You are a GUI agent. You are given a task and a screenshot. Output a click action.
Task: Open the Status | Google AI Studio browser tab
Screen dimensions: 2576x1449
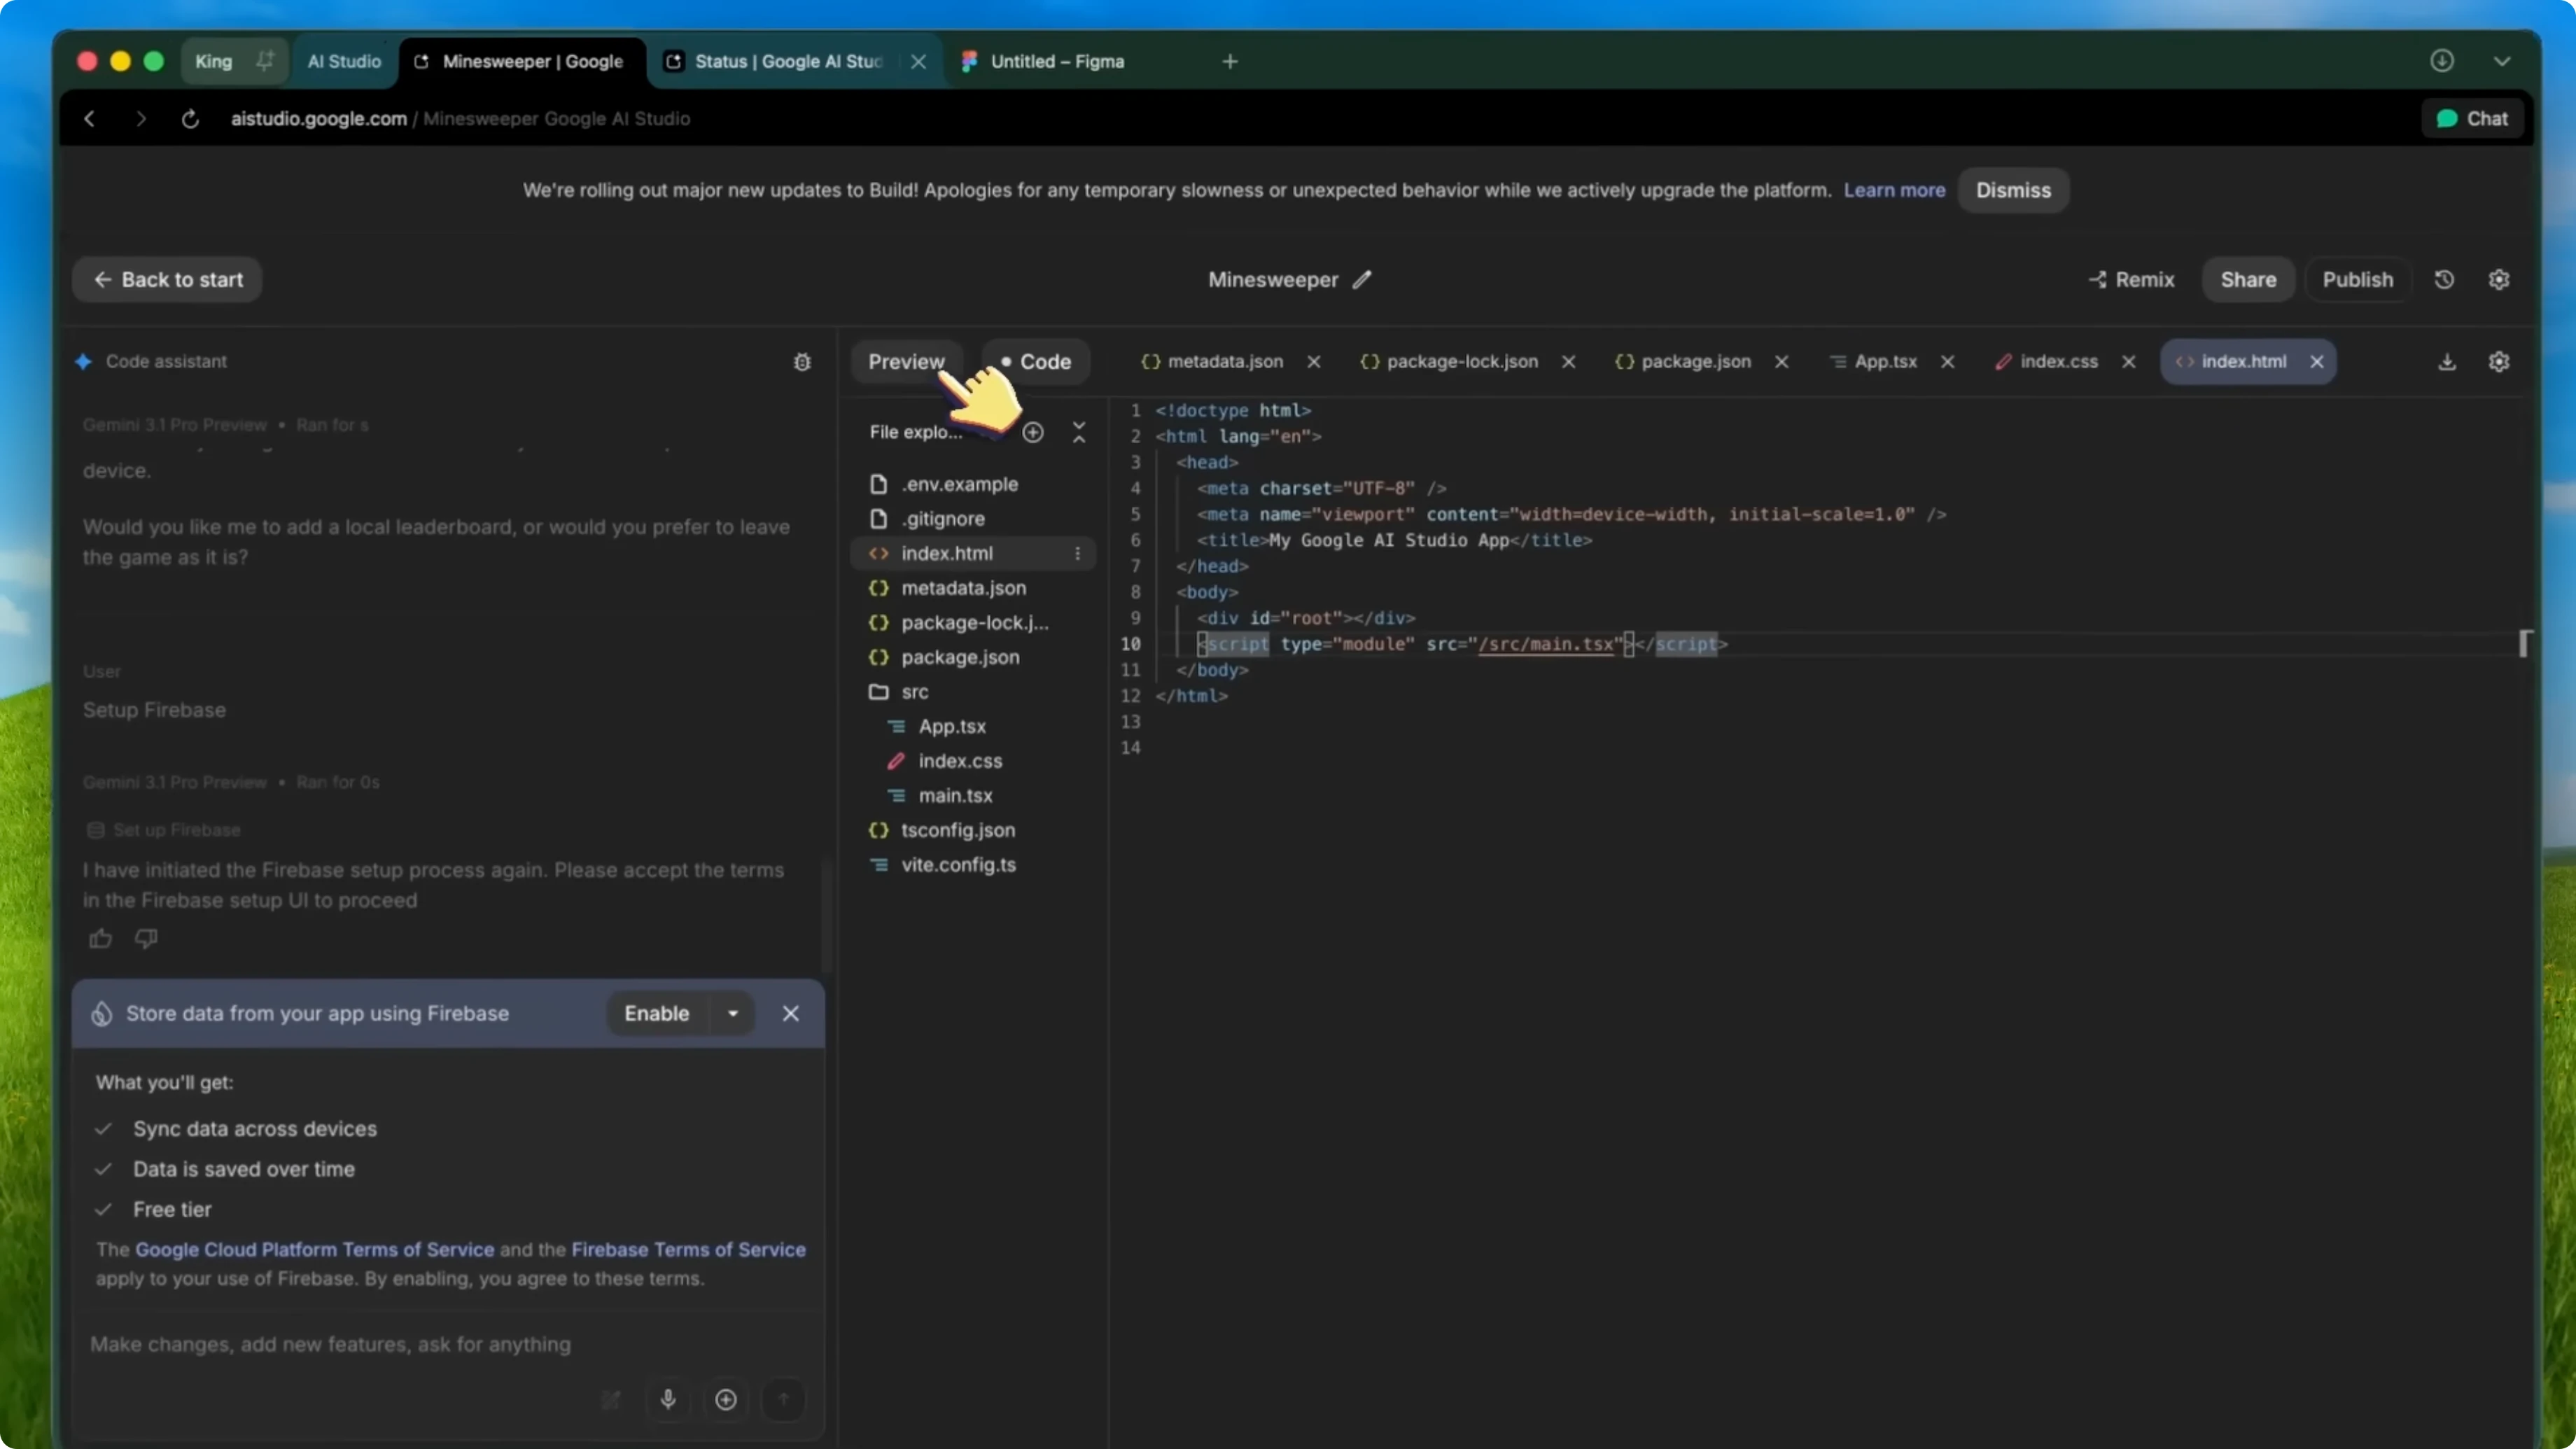783,61
